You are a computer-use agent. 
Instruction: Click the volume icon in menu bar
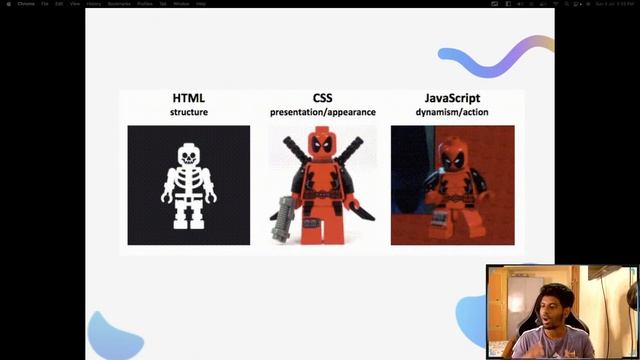520,4
